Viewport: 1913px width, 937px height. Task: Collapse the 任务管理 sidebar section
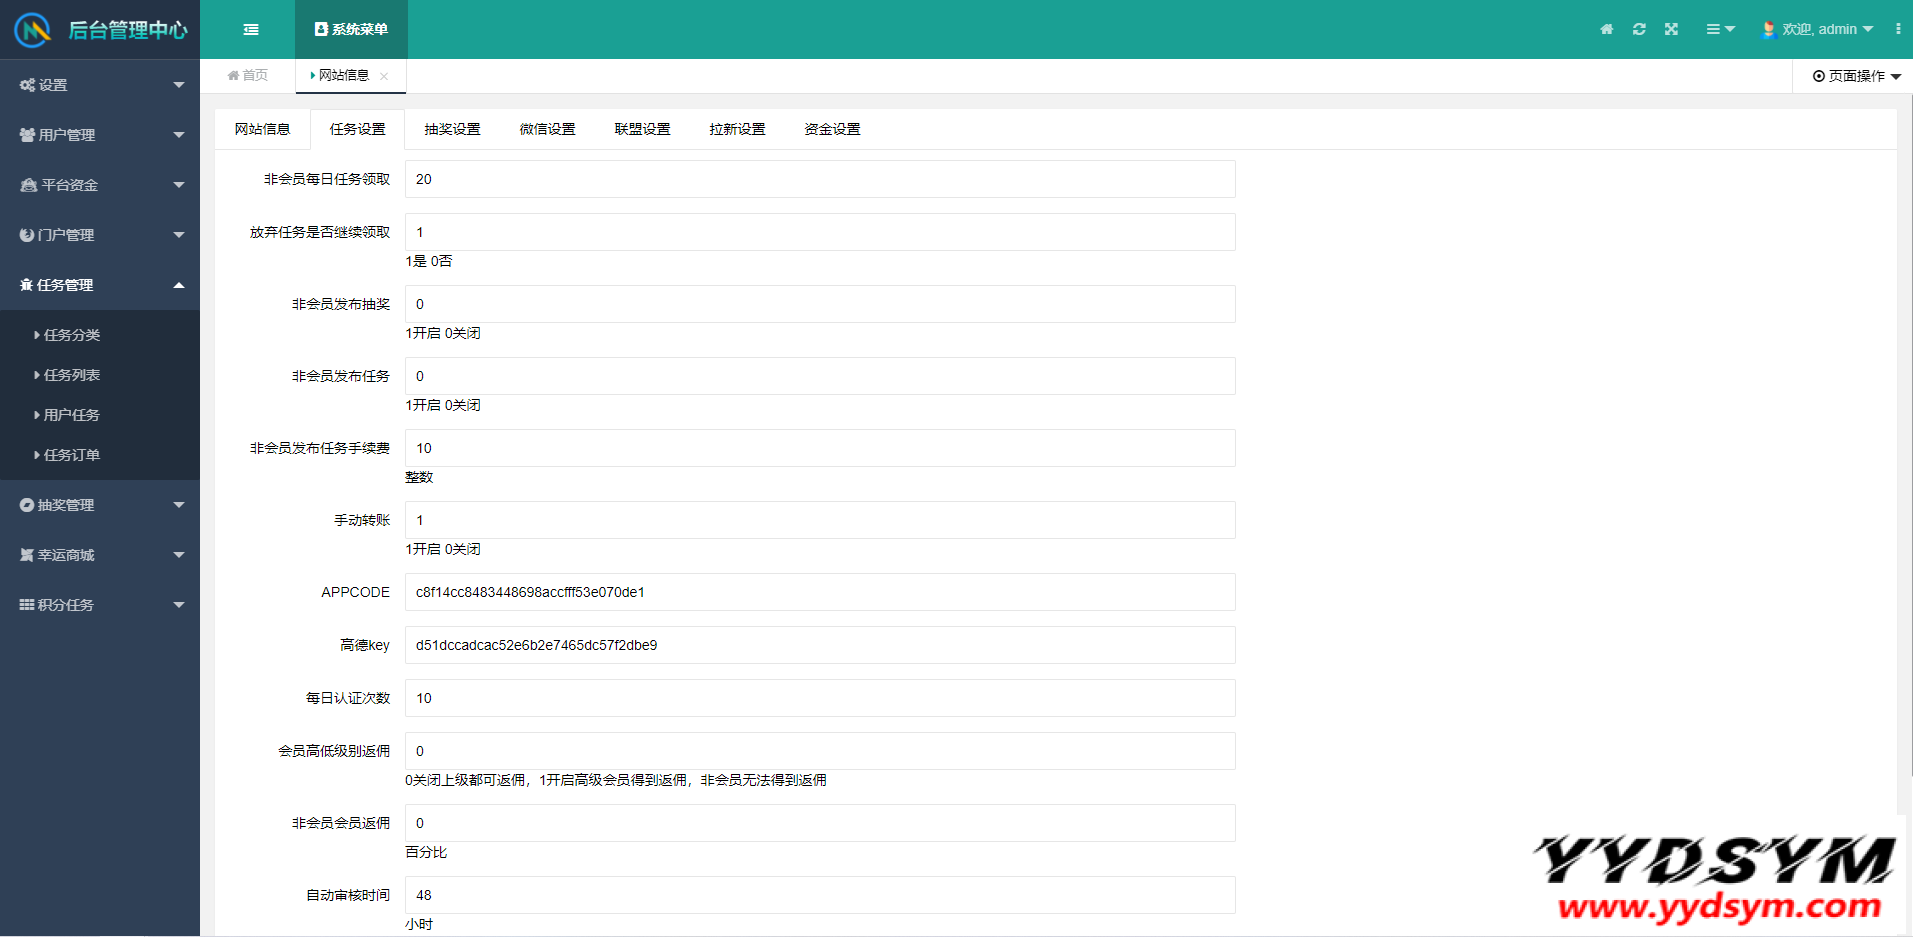pos(100,285)
